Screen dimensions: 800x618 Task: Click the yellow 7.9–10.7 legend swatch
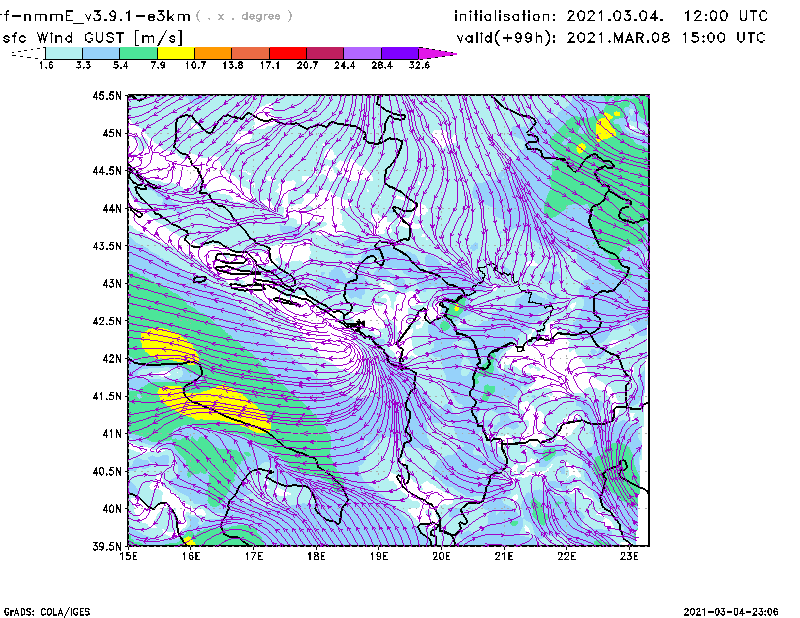coord(176,53)
